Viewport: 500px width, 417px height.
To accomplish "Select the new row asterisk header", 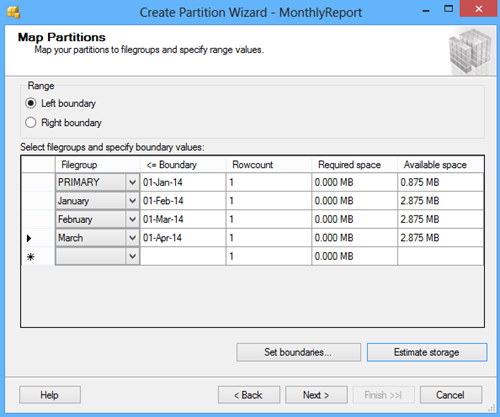I will (38, 256).
